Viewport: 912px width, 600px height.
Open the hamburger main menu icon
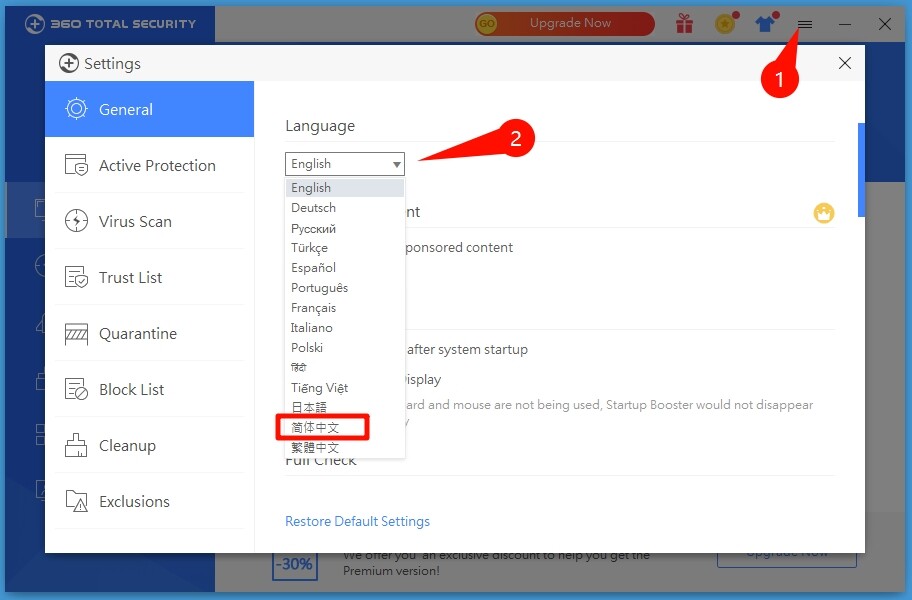click(x=805, y=24)
